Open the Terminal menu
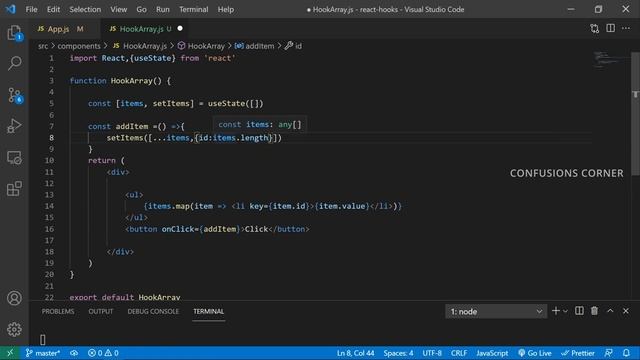This screenshot has width=640, height=360. coord(193,9)
